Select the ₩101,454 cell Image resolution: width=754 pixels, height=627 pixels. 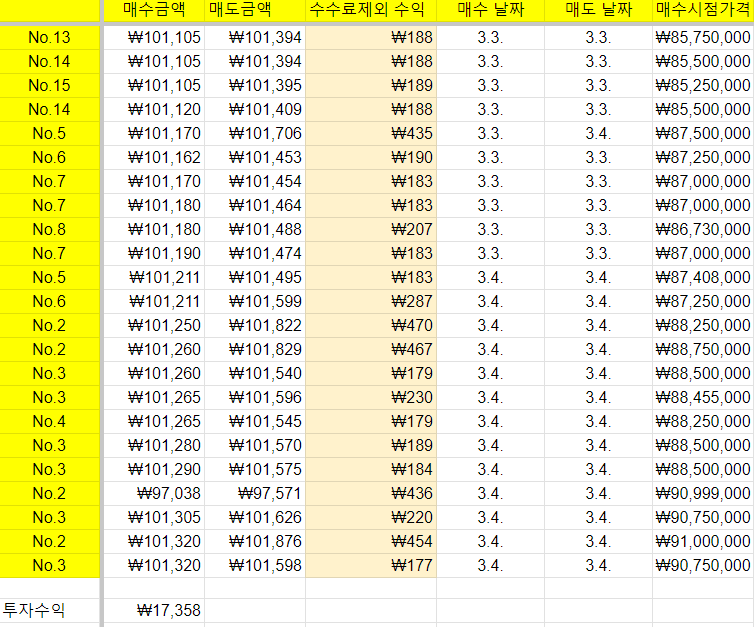pyautogui.click(x=255, y=181)
